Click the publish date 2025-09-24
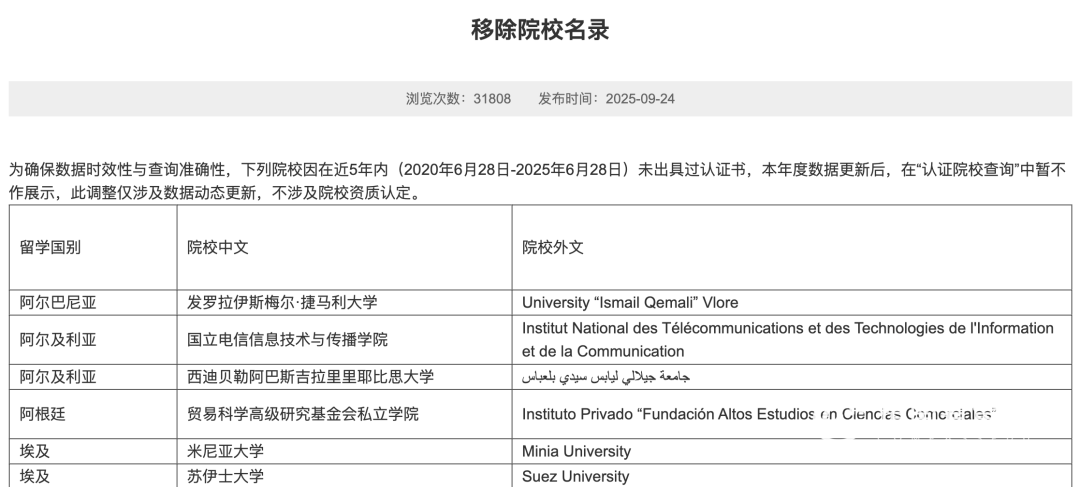 click(640, 99)
